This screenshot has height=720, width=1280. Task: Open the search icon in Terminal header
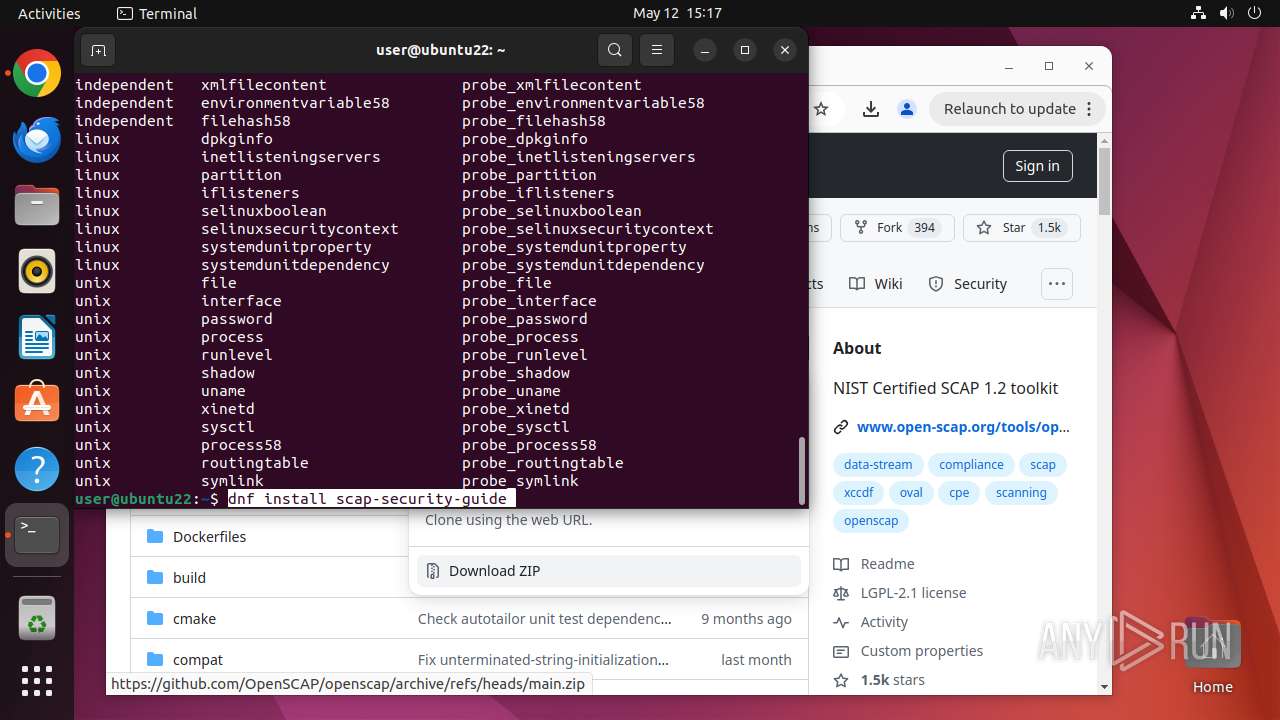[x=615, y=50]
